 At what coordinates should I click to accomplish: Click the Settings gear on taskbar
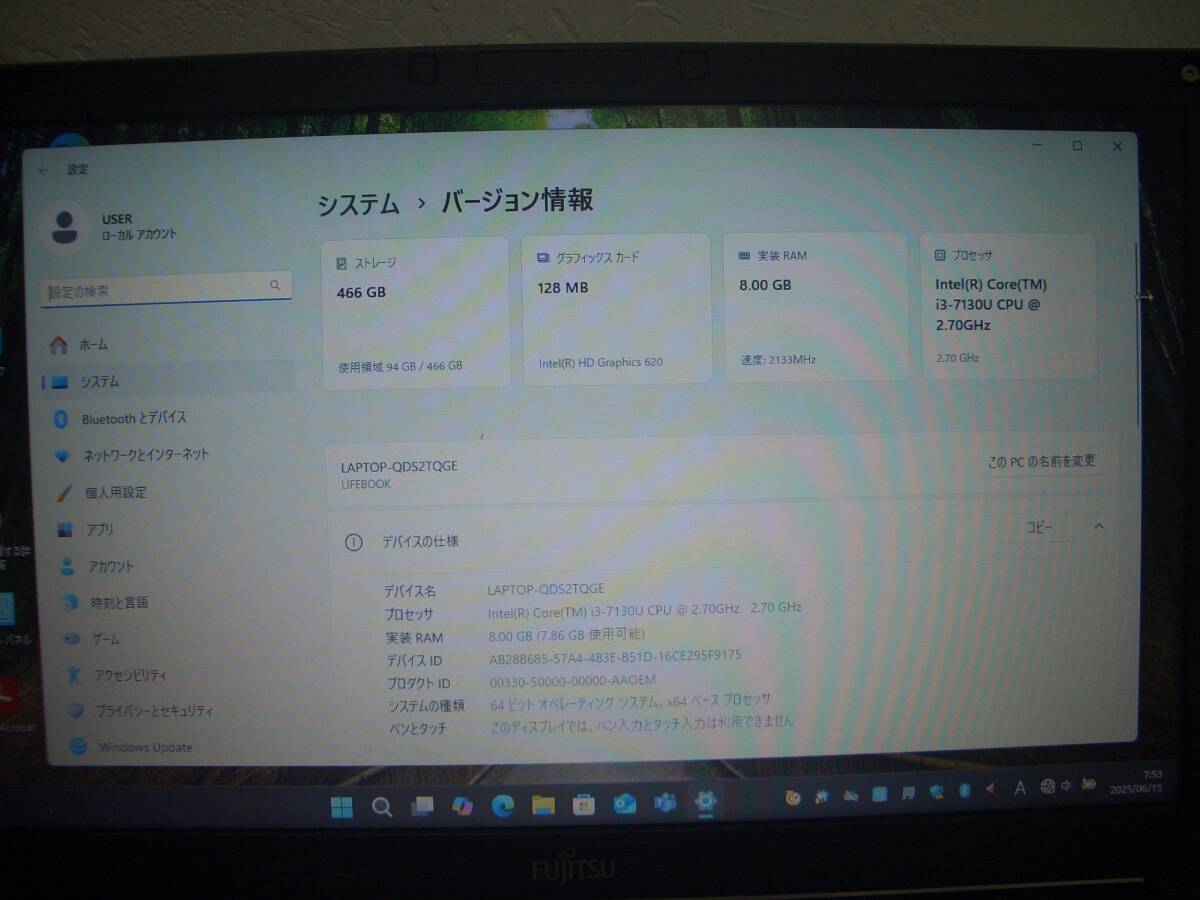pos(706,801)
